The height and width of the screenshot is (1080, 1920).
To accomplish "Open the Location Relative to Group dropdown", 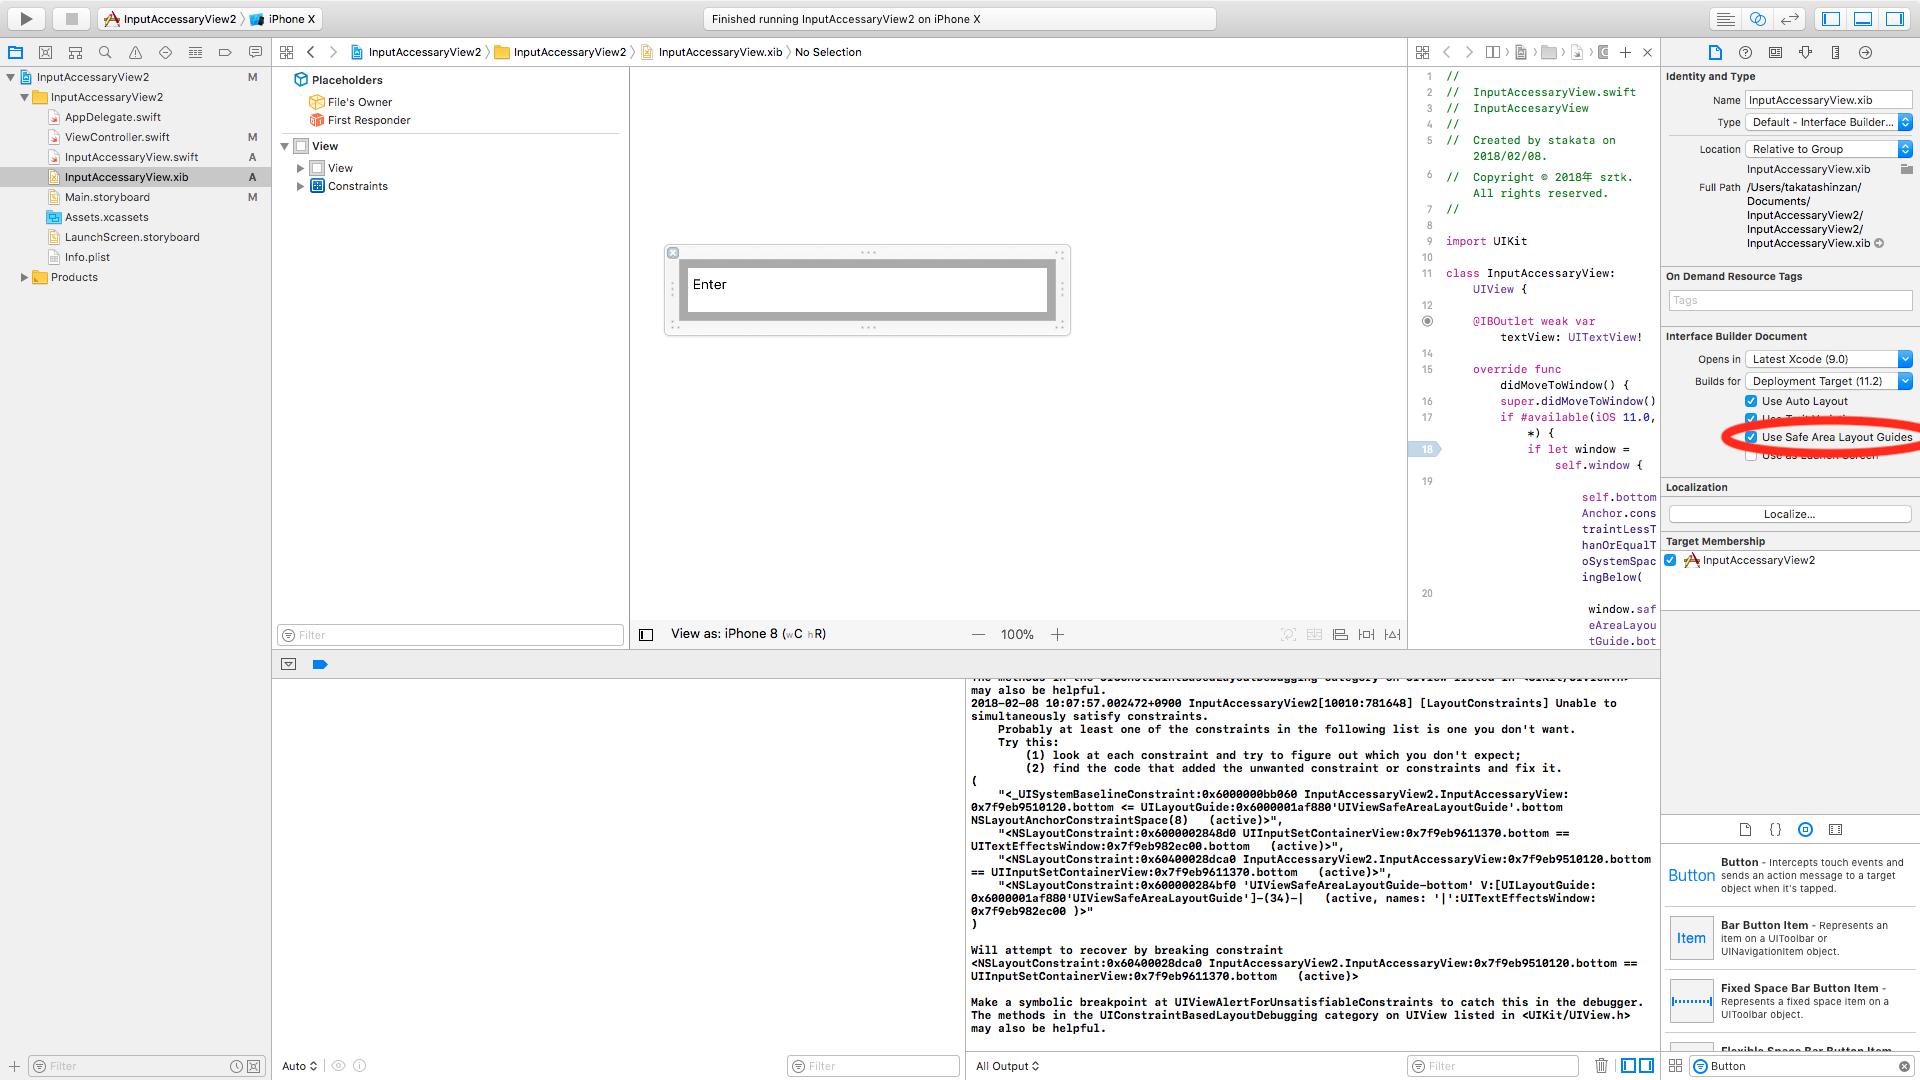I will (1828, 149).
